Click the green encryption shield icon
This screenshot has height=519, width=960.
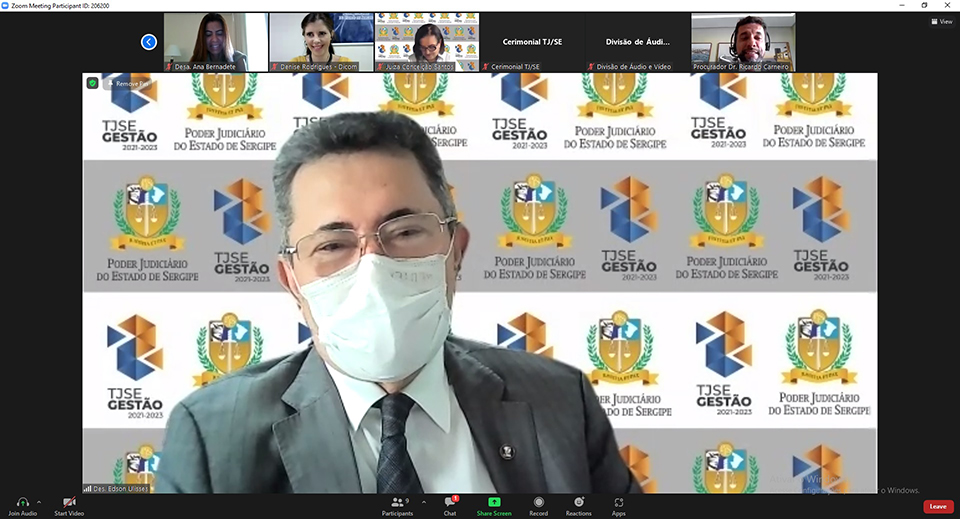click(92, 83)
